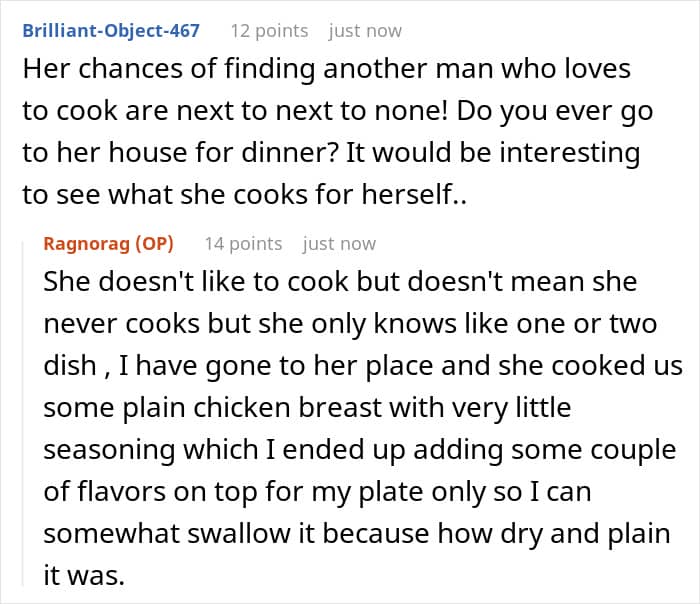
Task: Click the (OP) label next to Ragnorag
Action: (154, 244)
